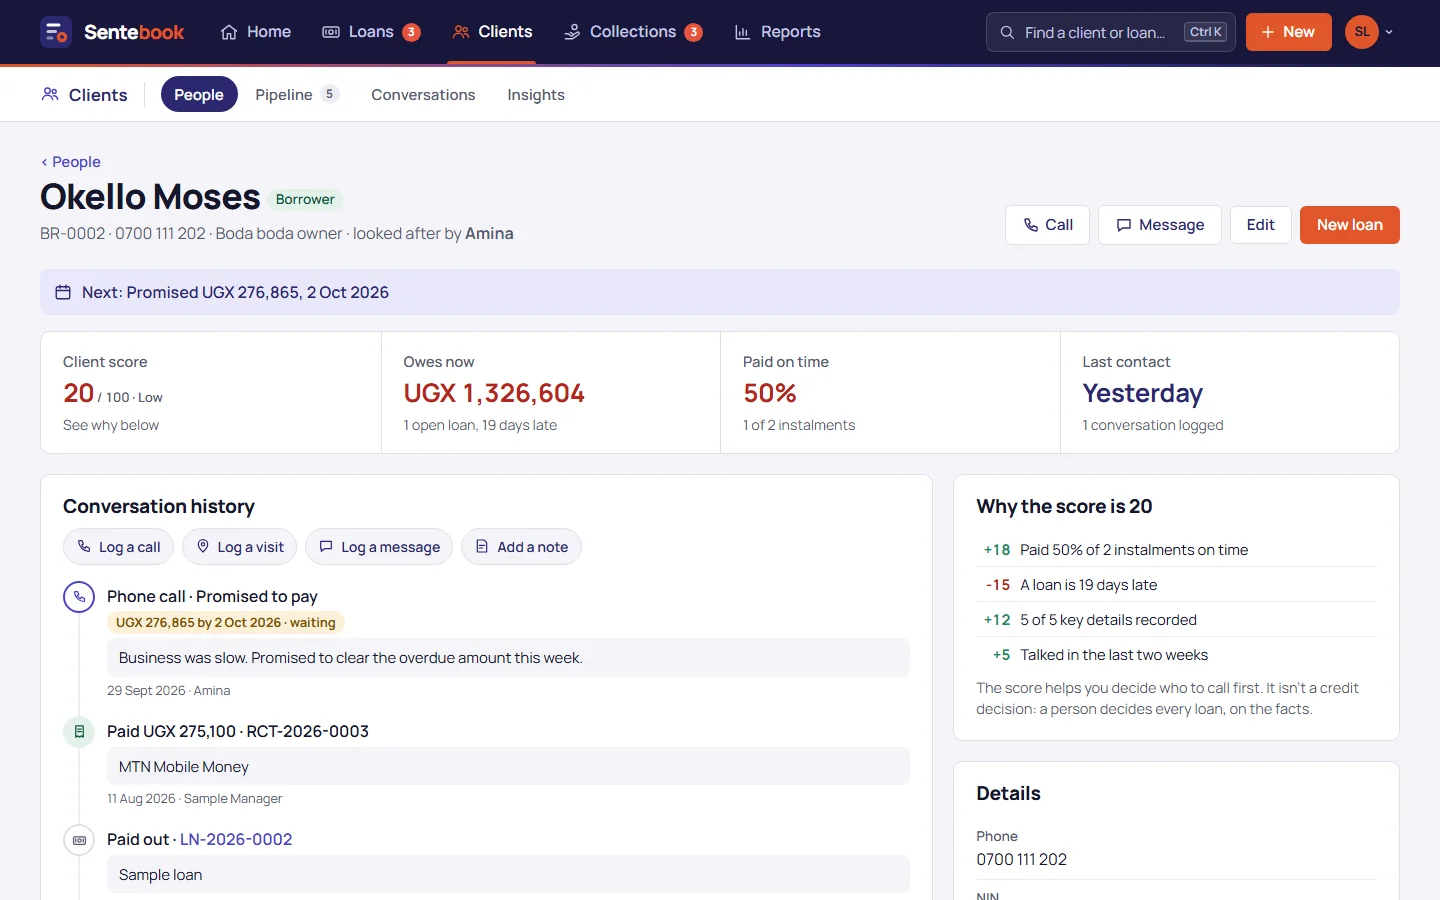Open the Reports navigation item
The width and height of the screenshot is (1440, 900).
777,32
